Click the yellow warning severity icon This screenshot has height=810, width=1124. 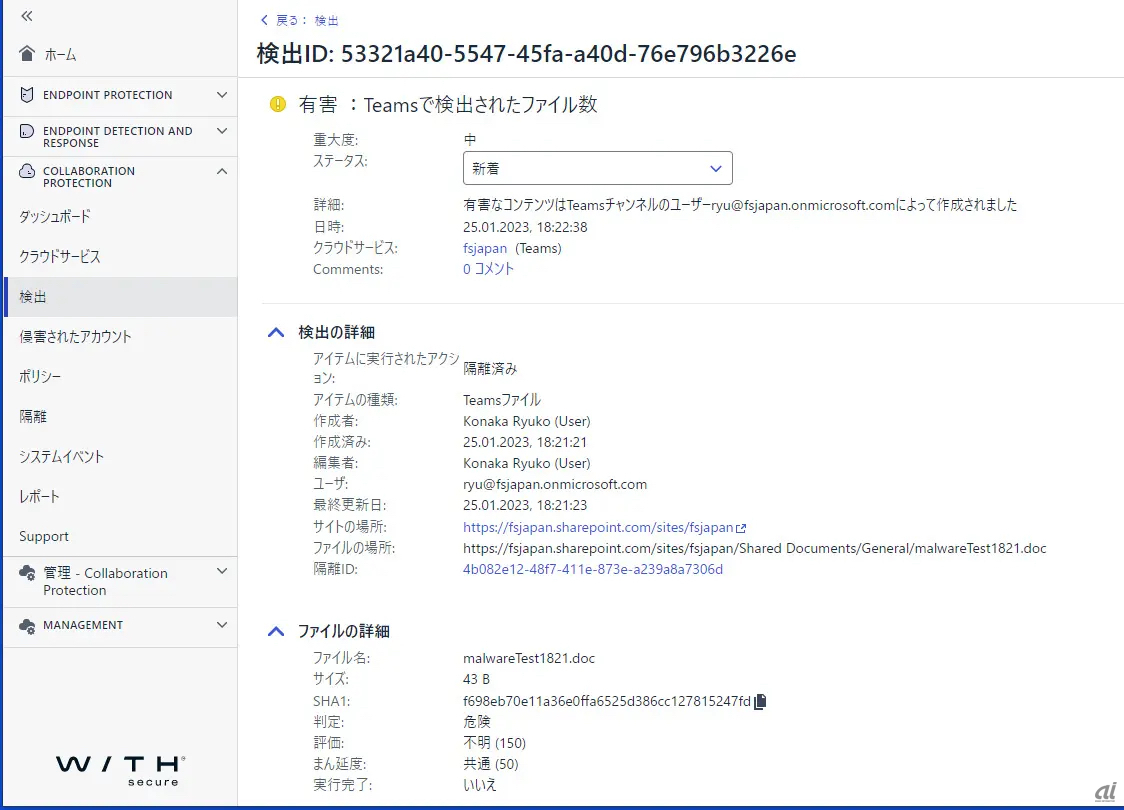coord(278,104)
